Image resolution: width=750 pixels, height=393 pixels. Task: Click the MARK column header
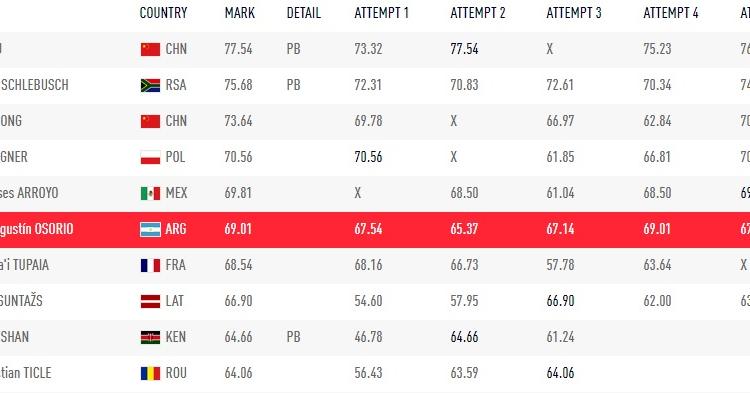tap(240, 13)
